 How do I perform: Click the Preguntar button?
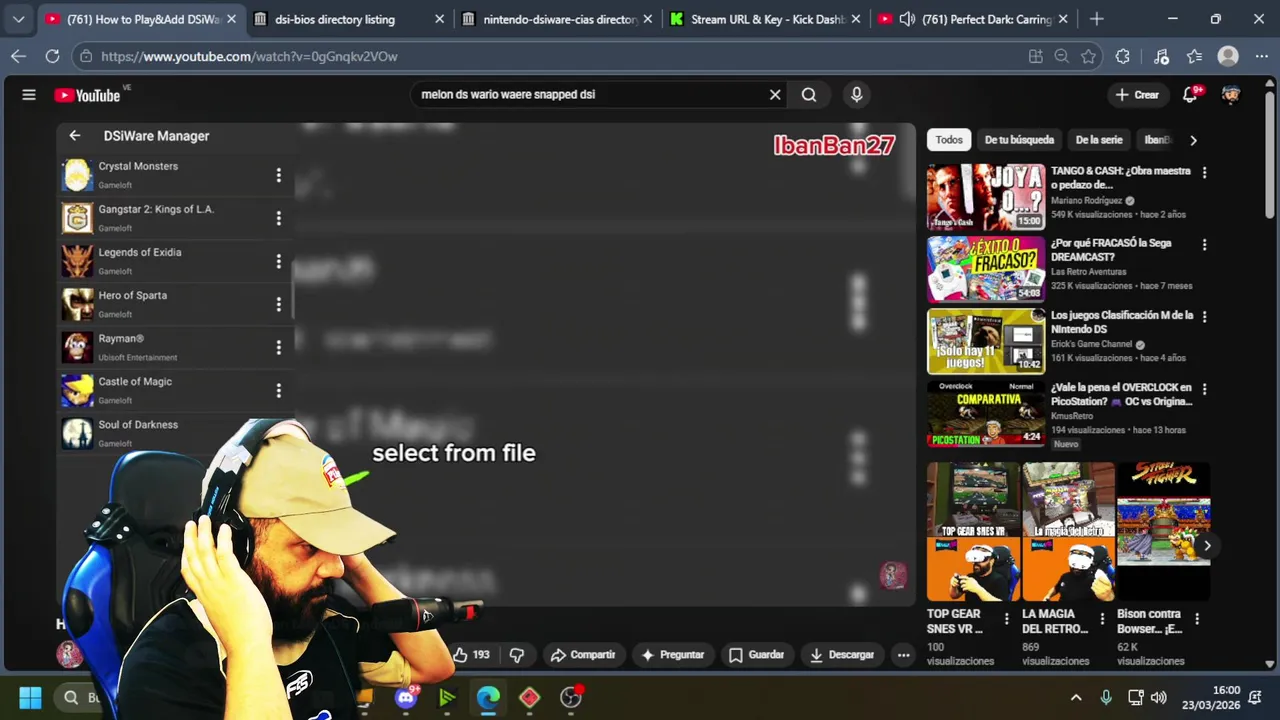(x=673, y=655)
